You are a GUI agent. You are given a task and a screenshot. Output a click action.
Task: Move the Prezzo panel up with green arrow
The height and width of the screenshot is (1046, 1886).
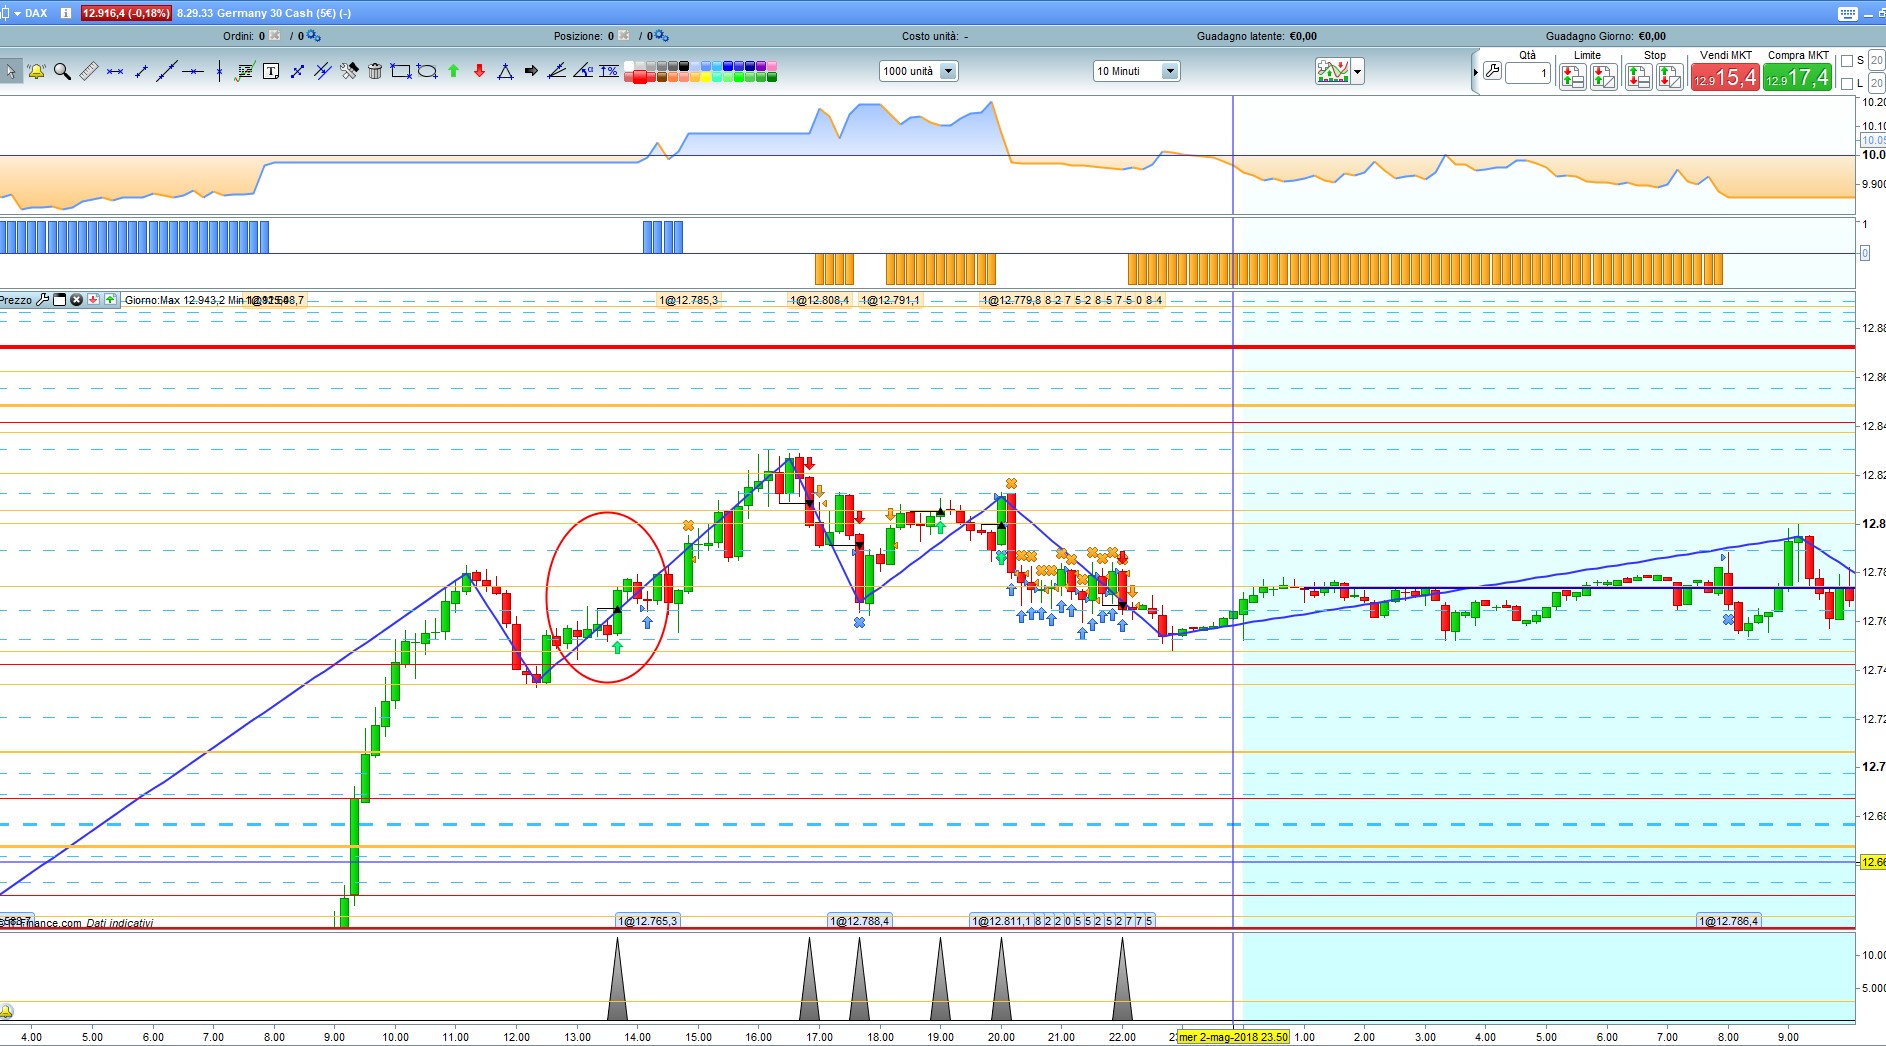[x=110, y=300]
